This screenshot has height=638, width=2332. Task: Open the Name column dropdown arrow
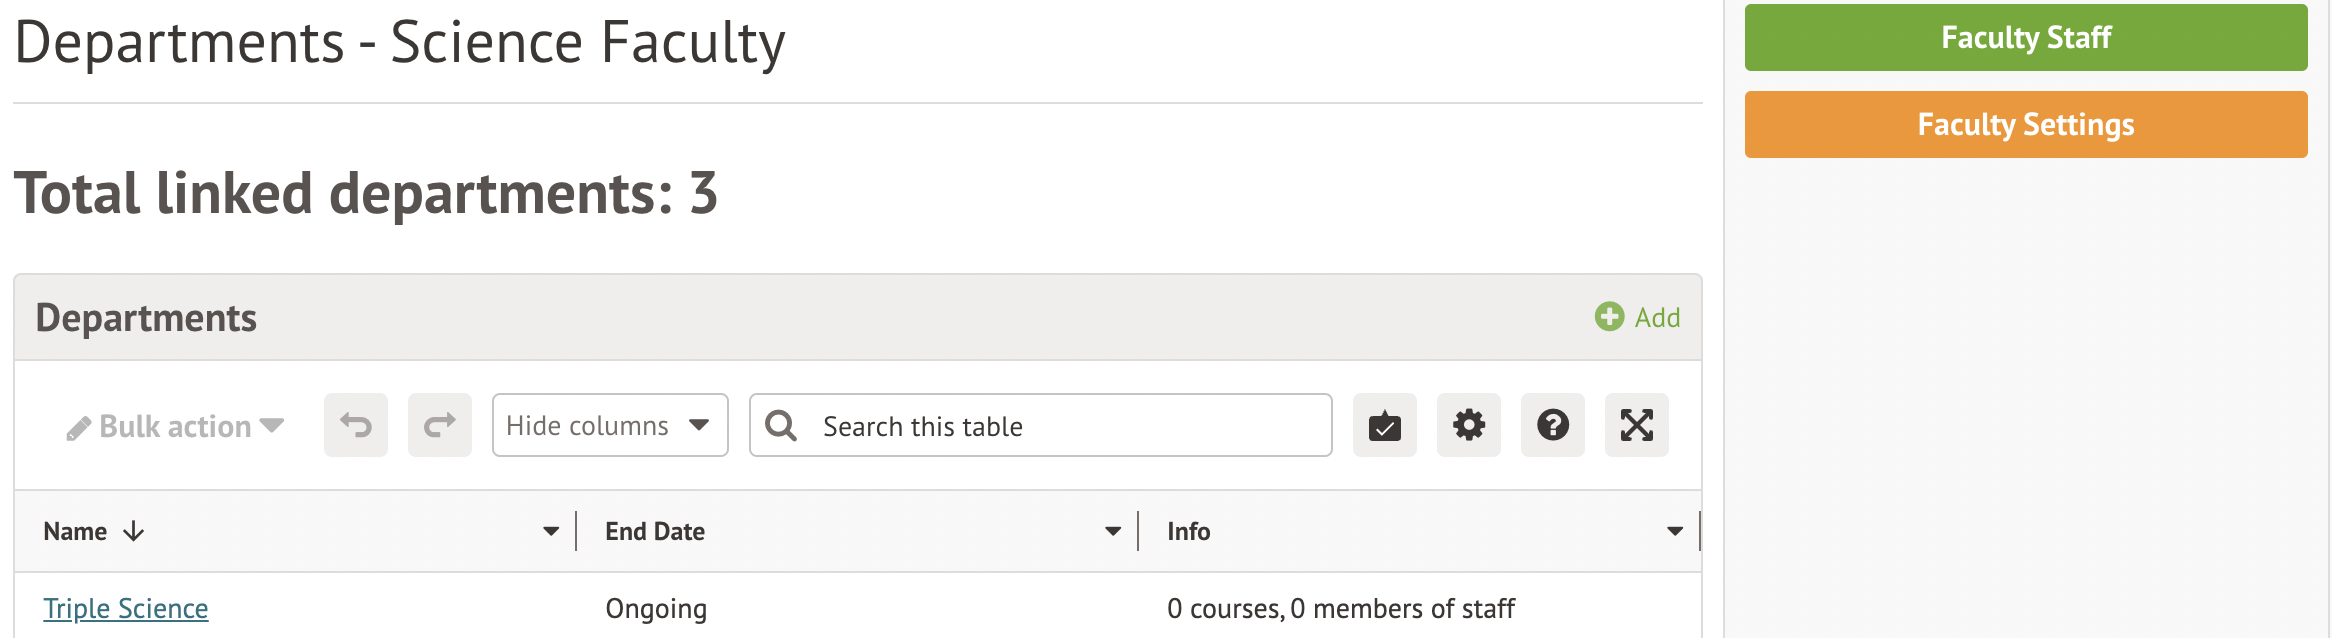click(x=551, y=532)
